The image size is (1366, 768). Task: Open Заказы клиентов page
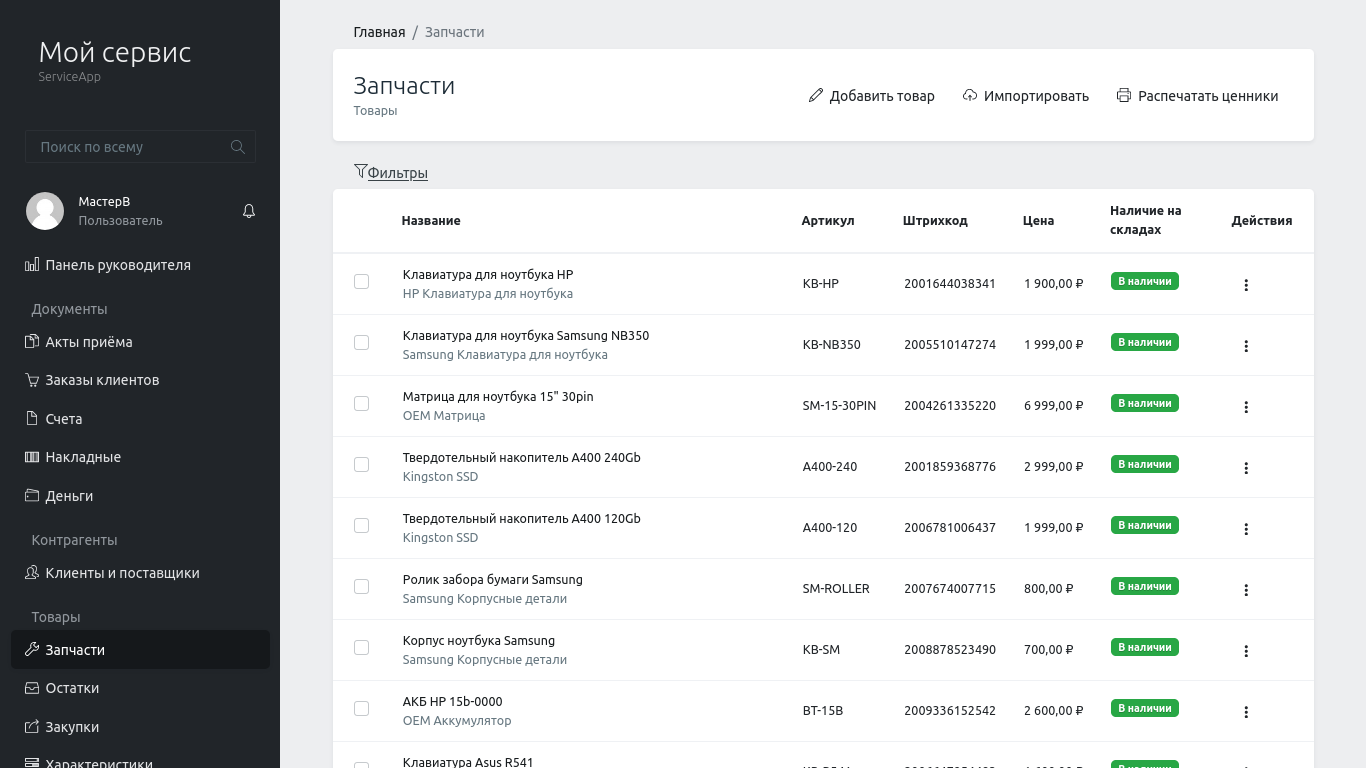tap(140, 380)
